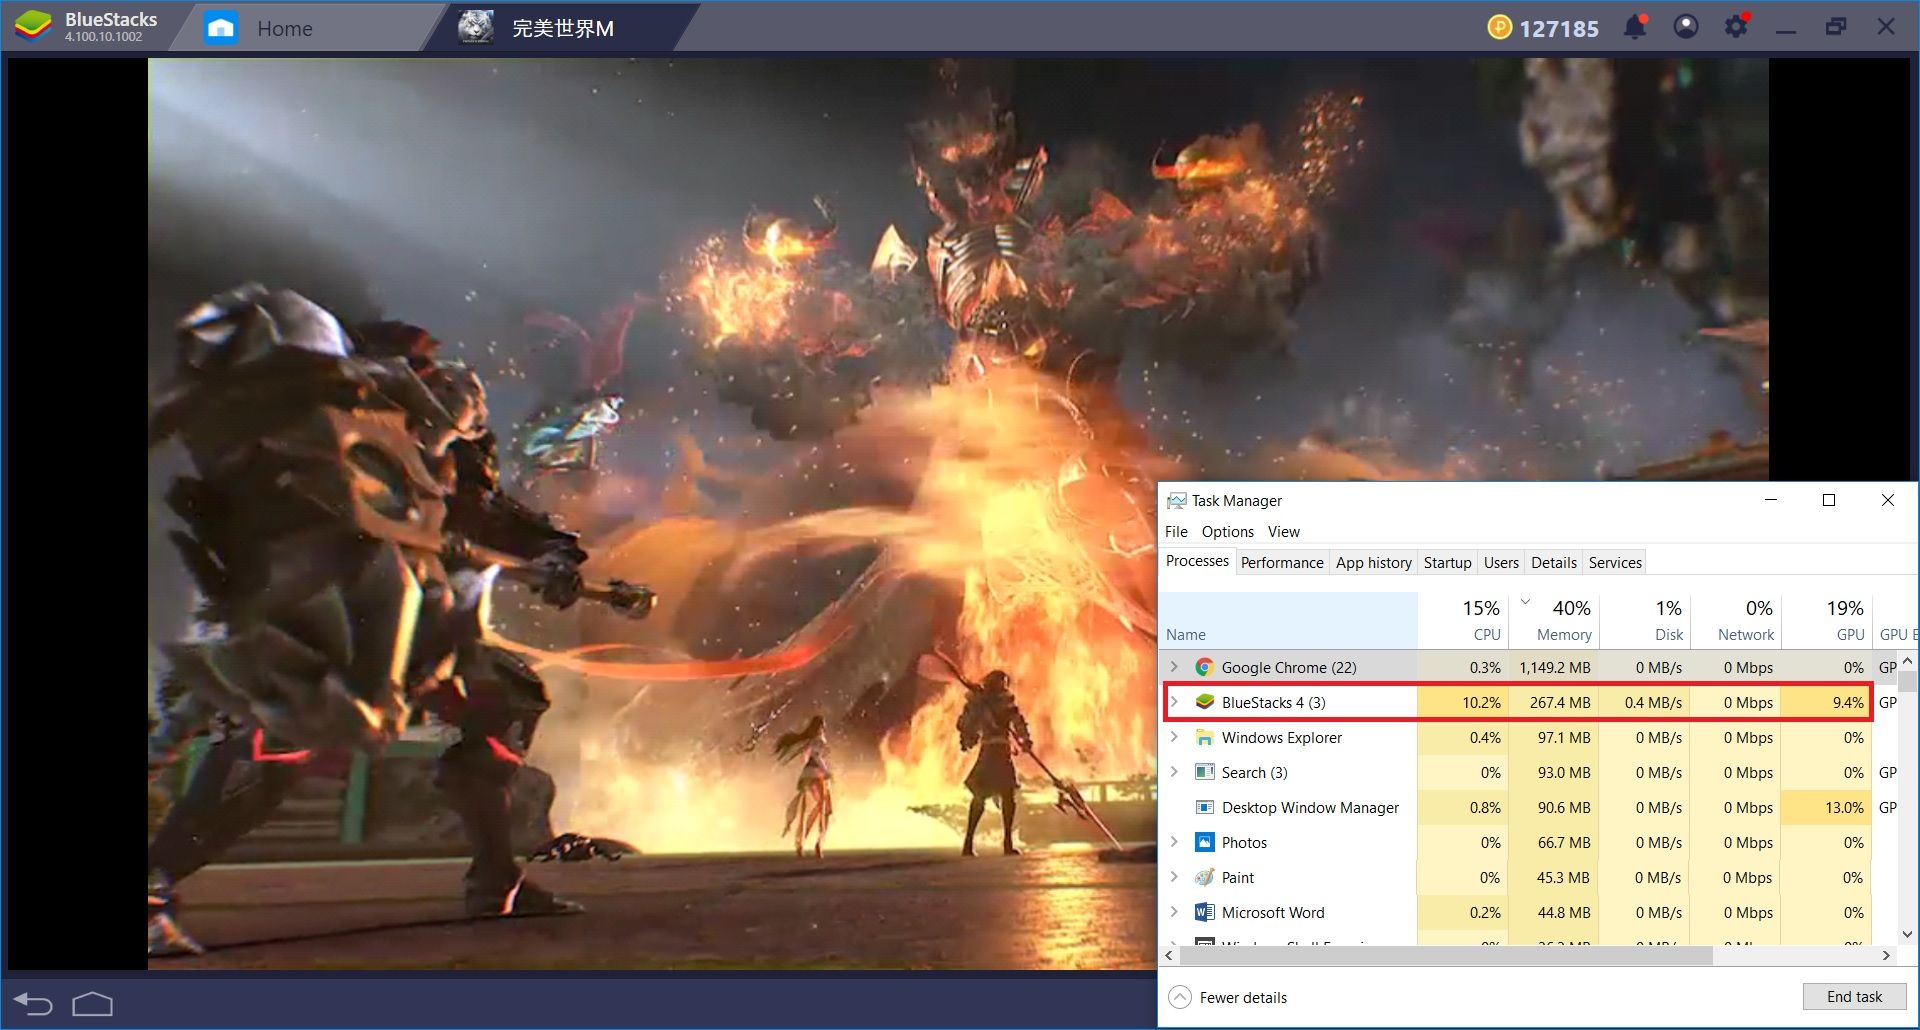The image size is (1920, 1030).
Task: Click the BlueStacks logo icon
Action: coord(33,27)
